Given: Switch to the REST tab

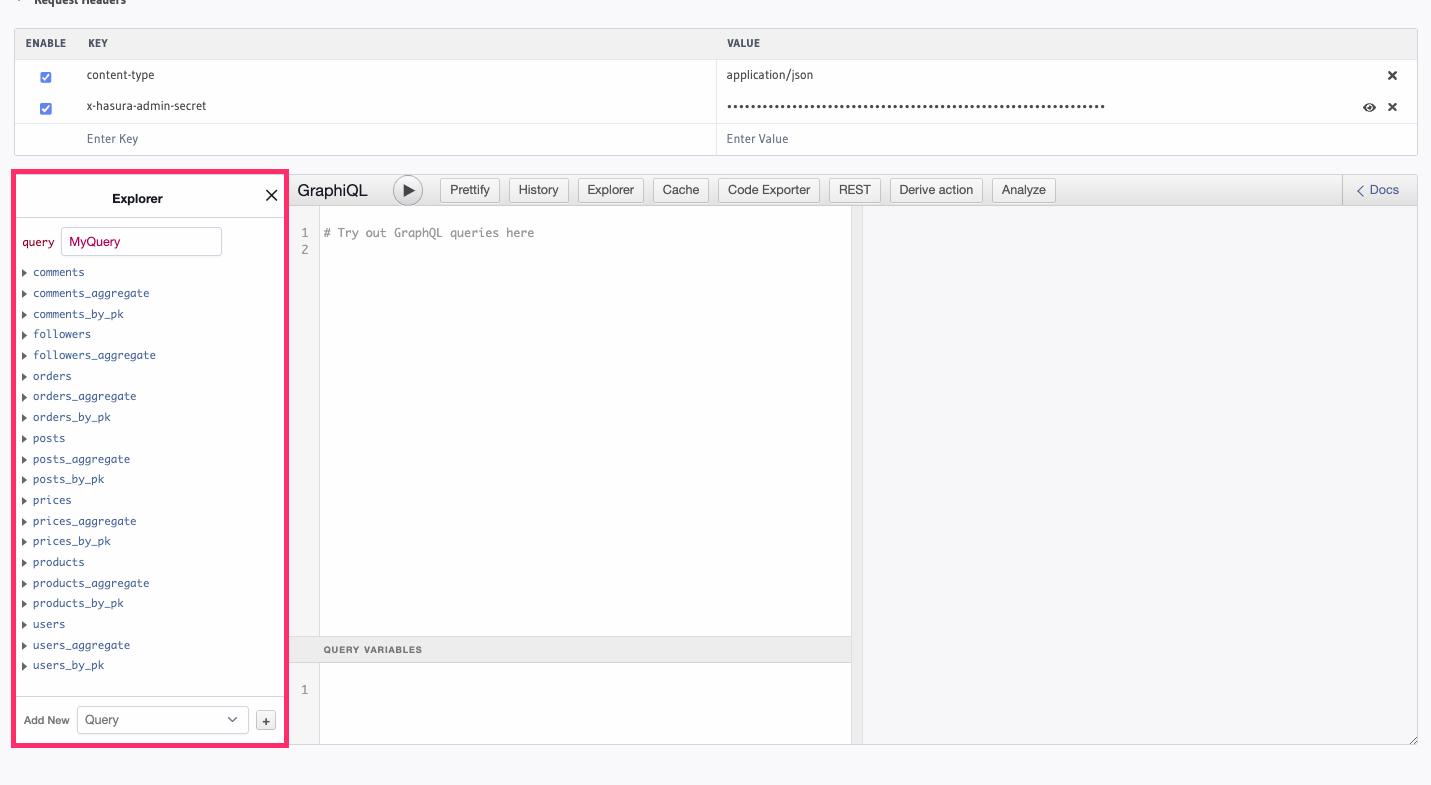Looking at the screenshot, I should tap(854, 189).
